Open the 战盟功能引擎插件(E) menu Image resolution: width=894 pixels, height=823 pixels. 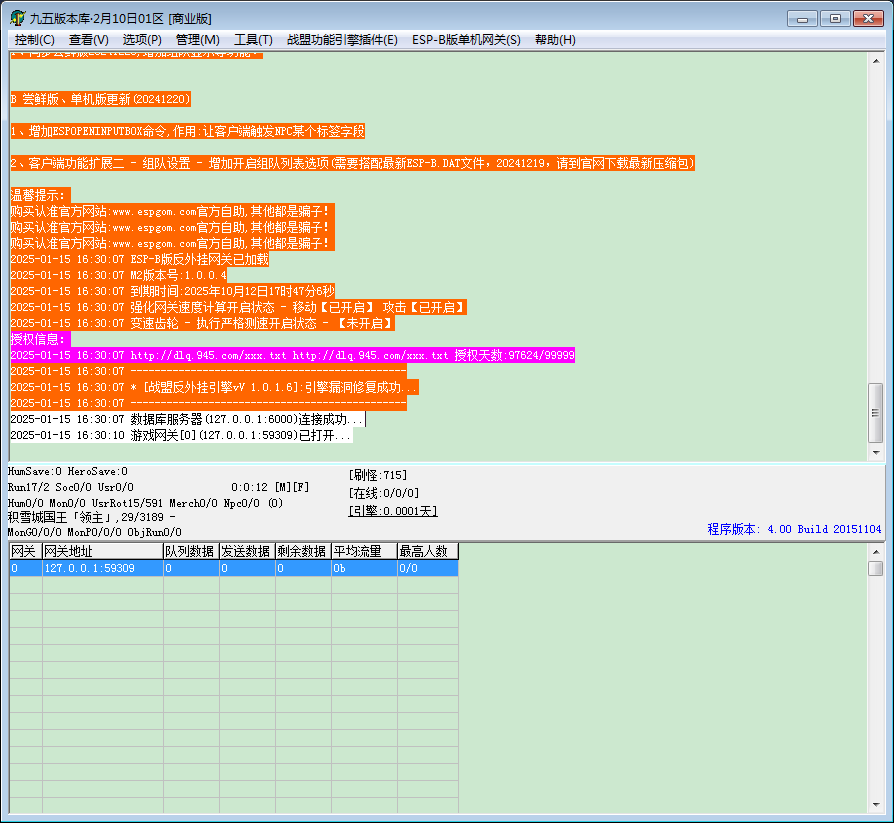click(342, 40)
